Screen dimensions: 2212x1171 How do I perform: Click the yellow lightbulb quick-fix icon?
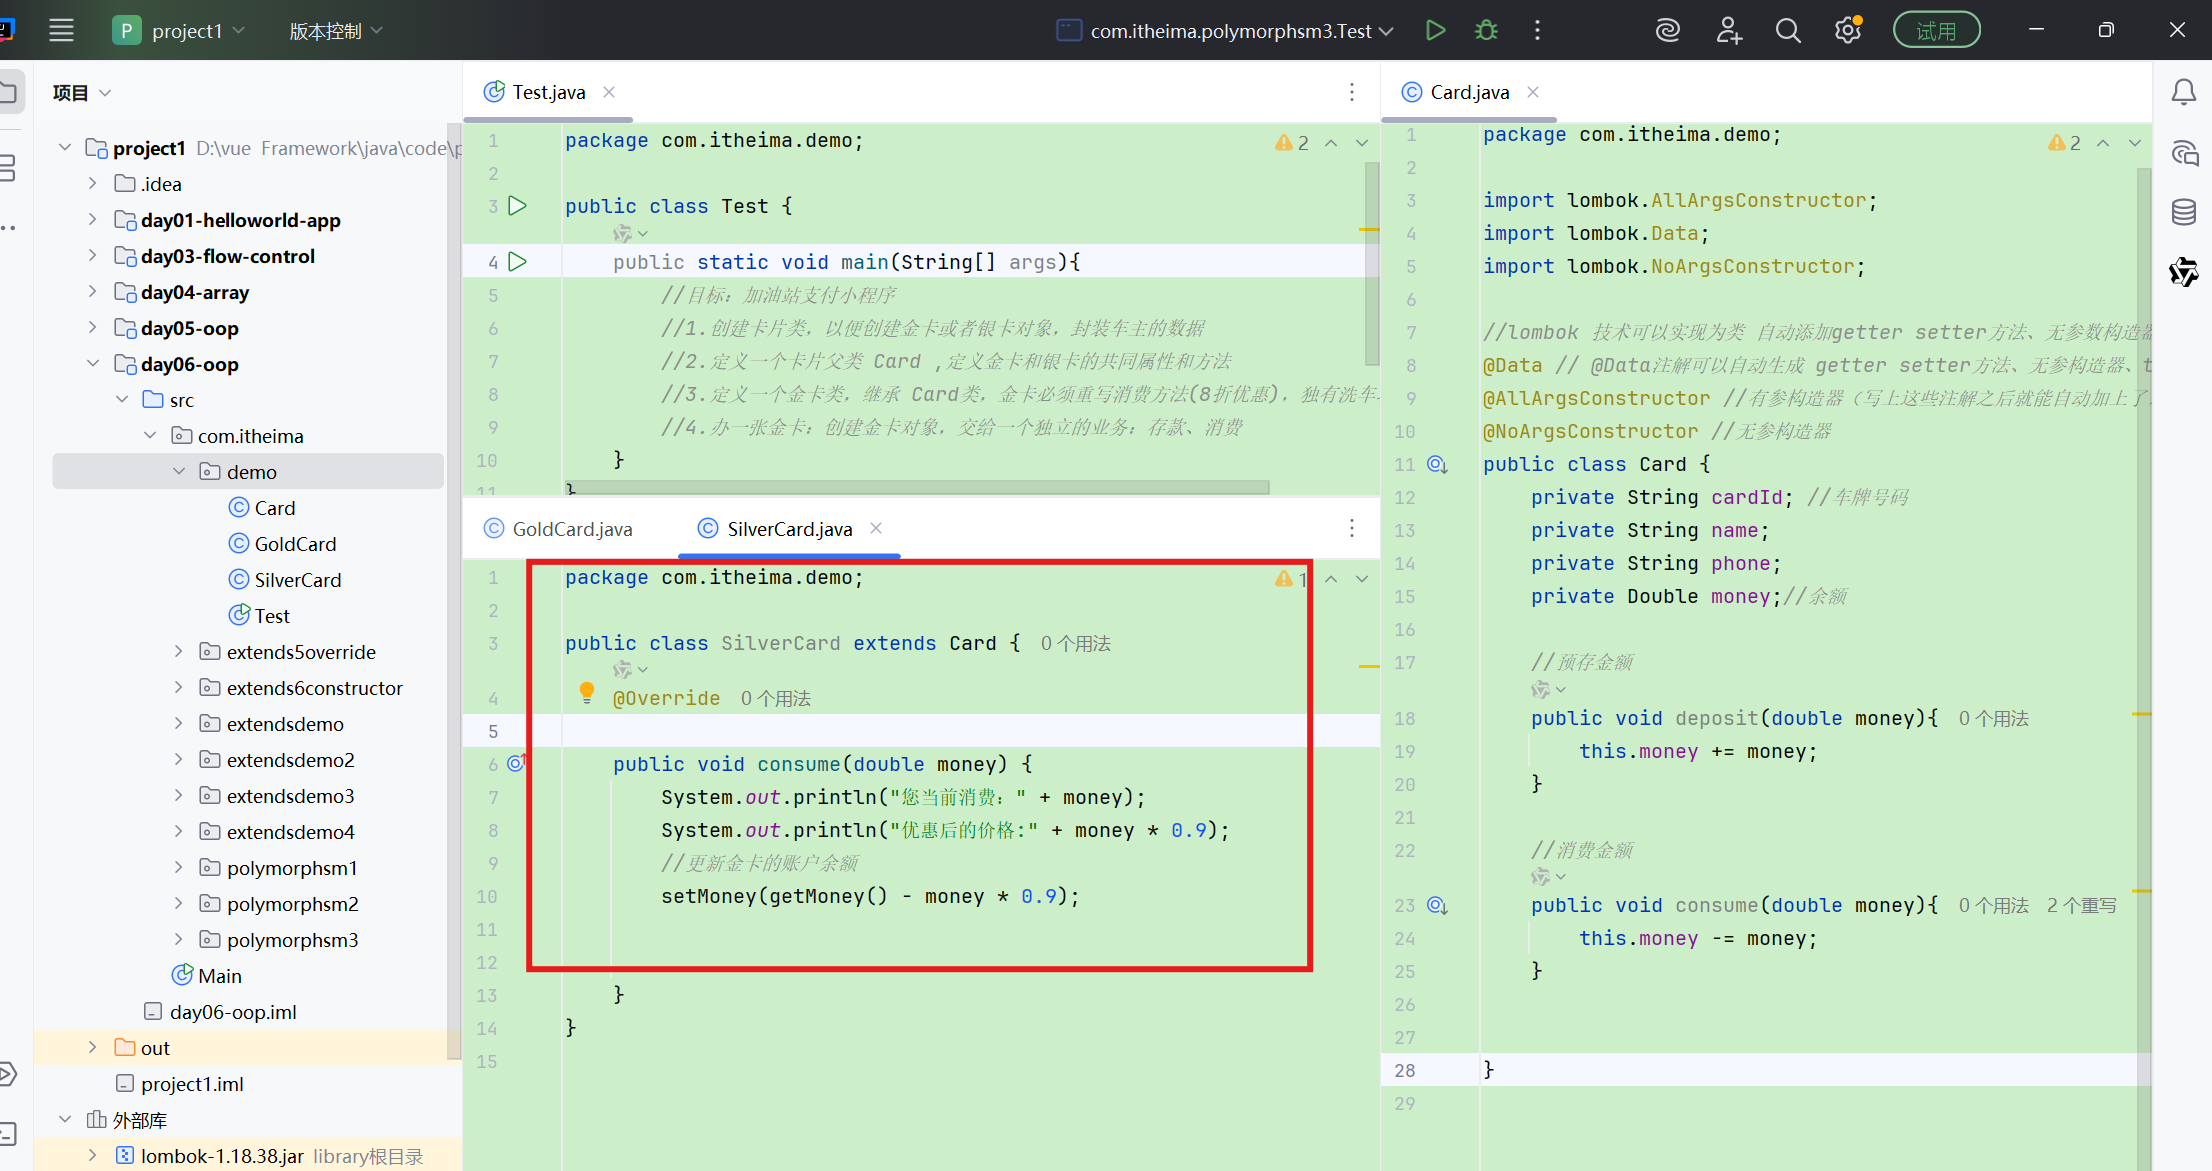click(587, 691)
